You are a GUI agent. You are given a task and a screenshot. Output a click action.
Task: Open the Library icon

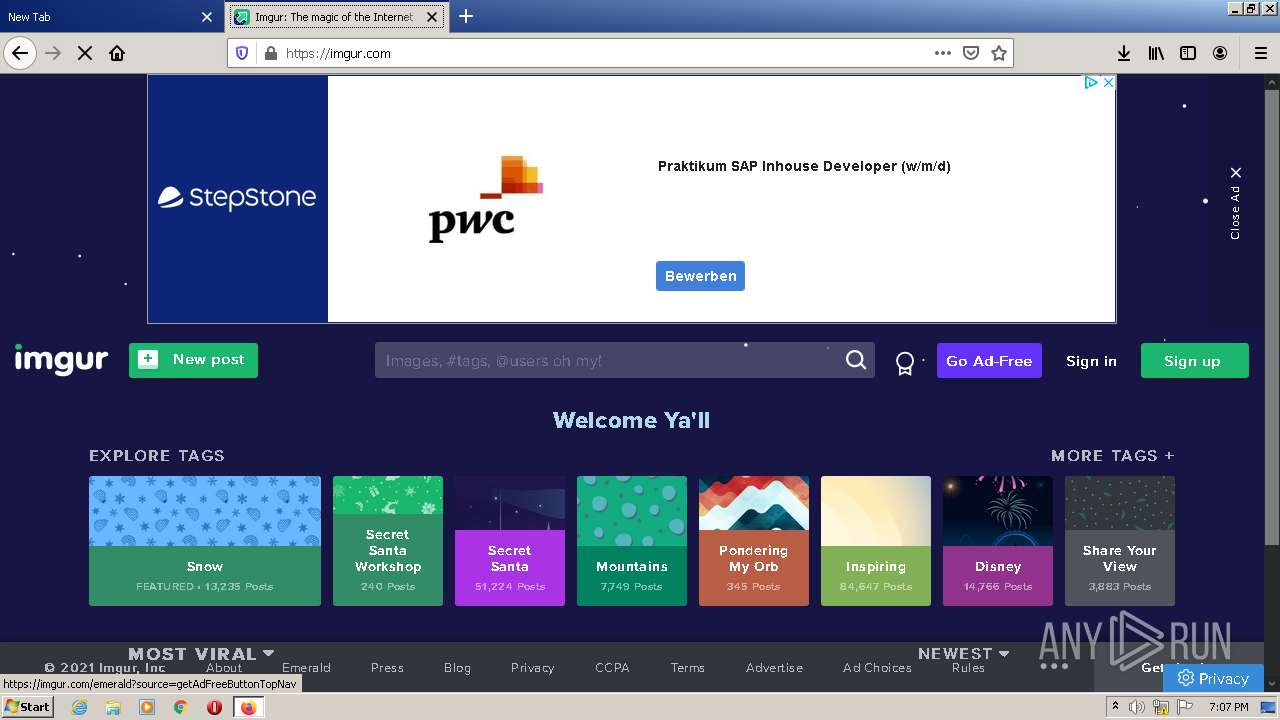tap(1156, 53)
